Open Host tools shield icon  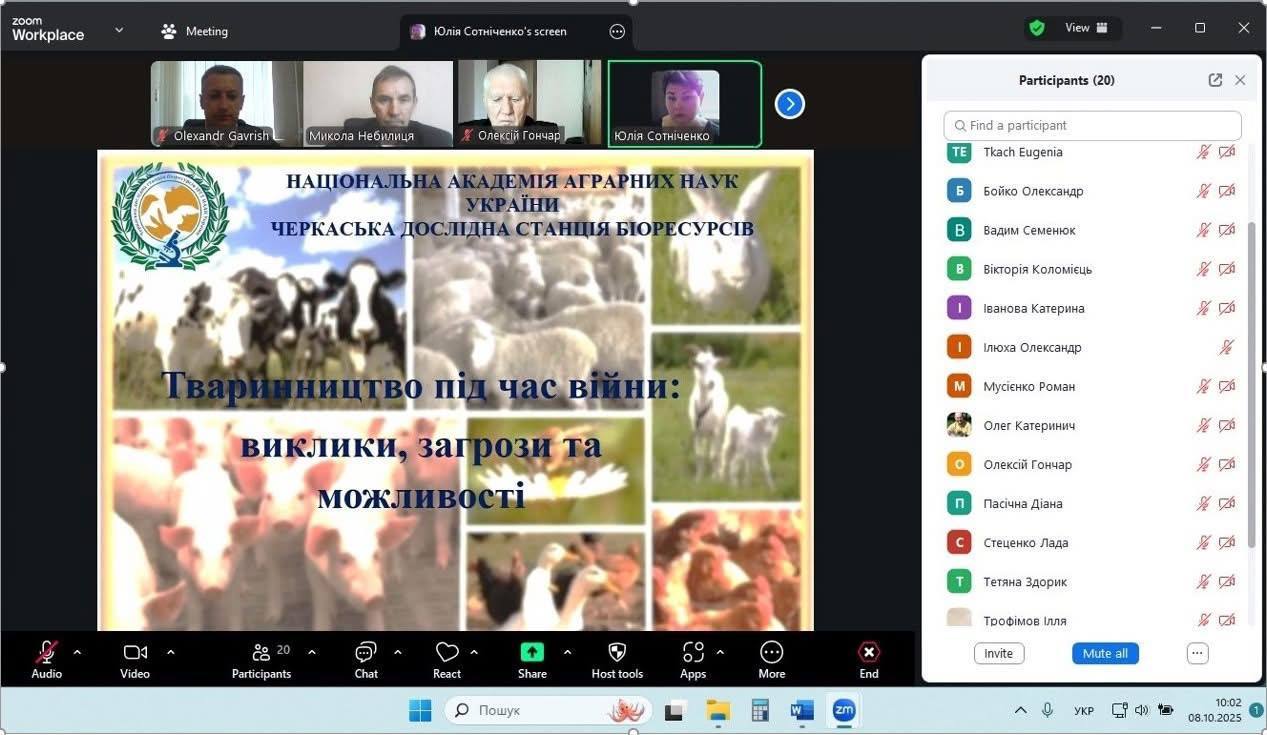point(617,653)
